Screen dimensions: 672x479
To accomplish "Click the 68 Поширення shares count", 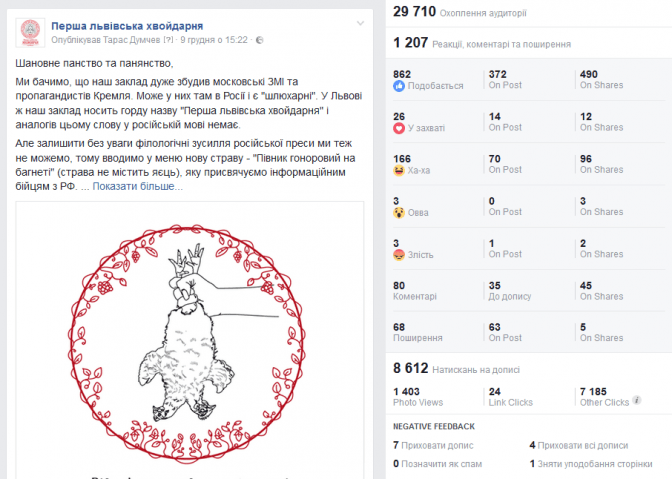I will (x=418, y=332).
